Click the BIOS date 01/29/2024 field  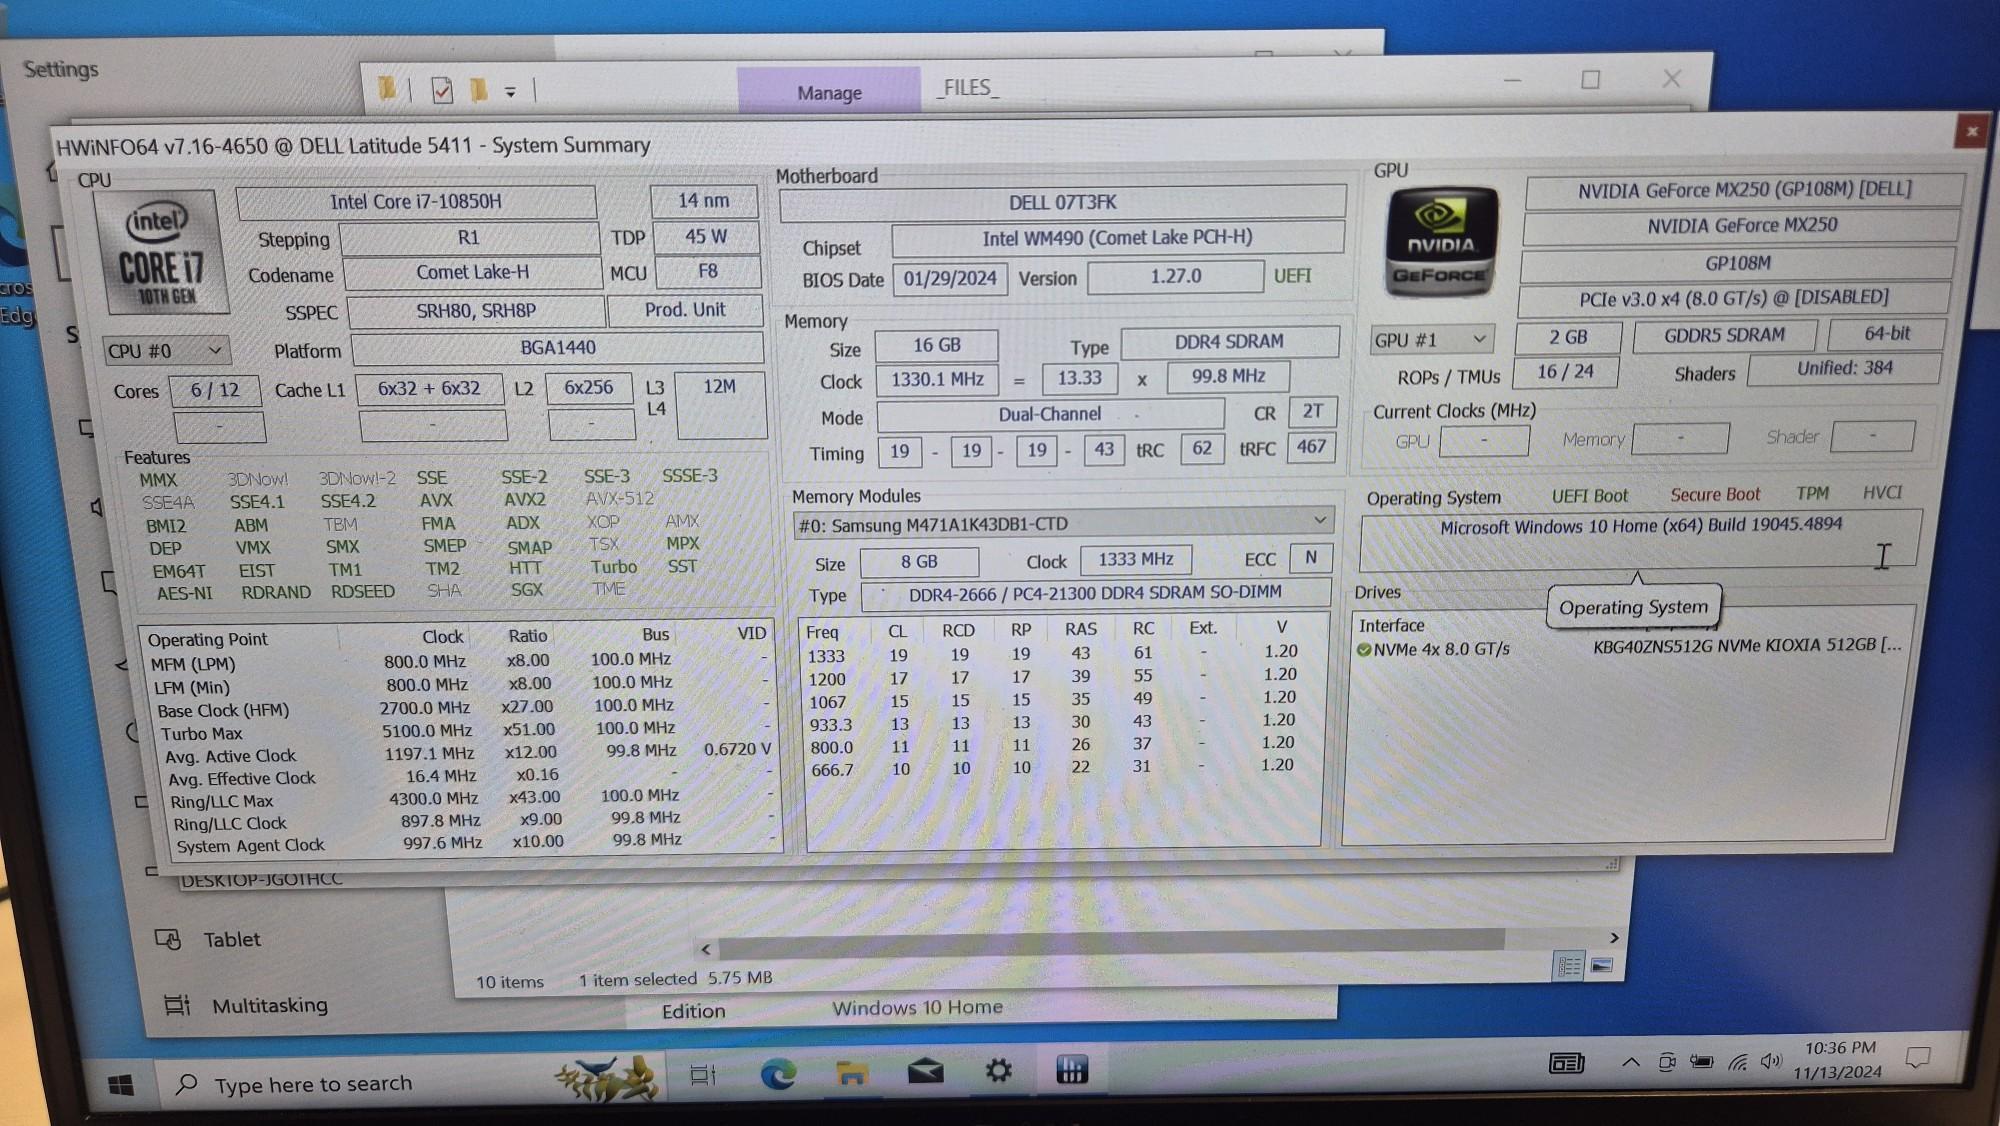pos(950,278)
